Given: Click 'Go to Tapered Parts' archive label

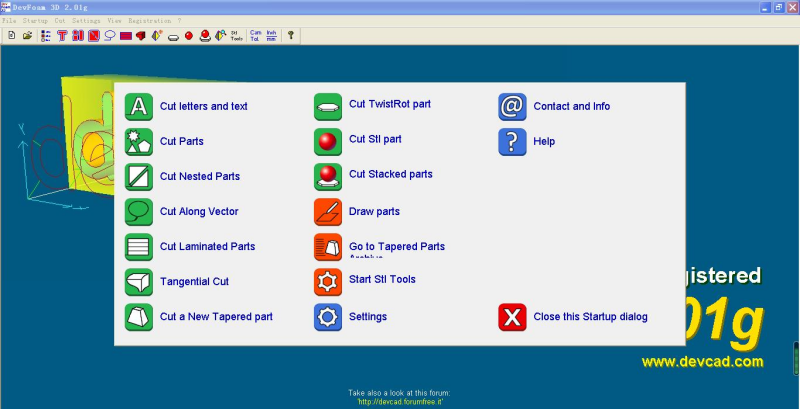Looking at the screenshot, I should coord(397,247).
